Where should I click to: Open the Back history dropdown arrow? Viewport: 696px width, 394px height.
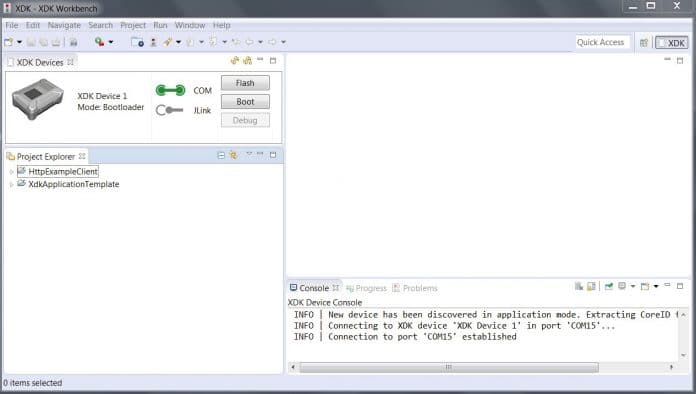click(261, 42)
